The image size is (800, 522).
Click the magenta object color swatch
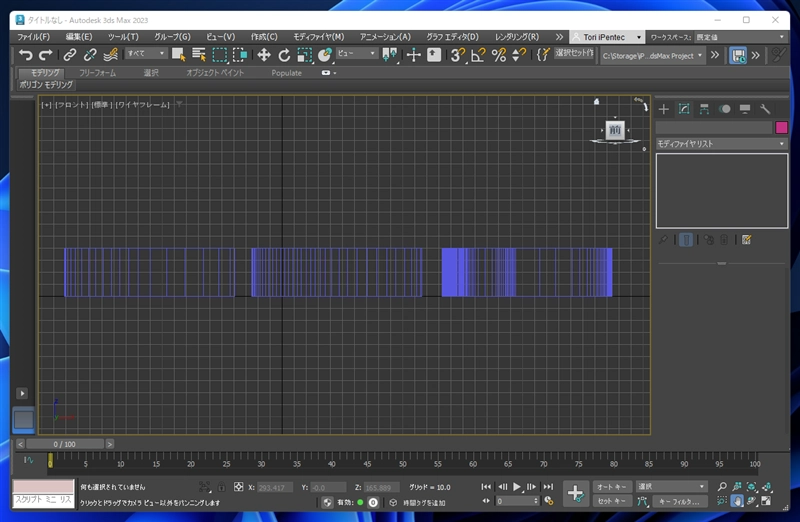click(x=781, y=128)
